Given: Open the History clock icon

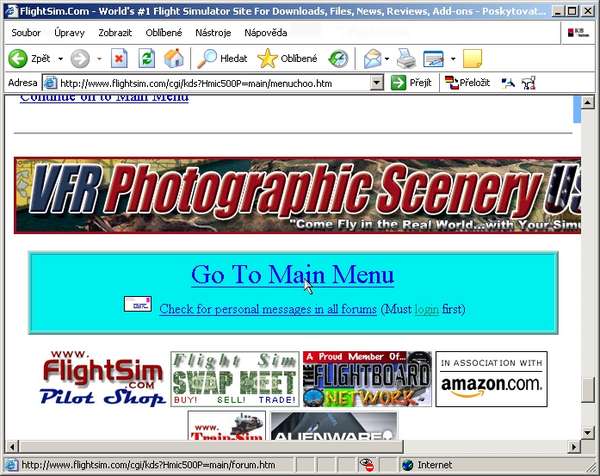Looking at the screenshot, I should tap(338, 59).
